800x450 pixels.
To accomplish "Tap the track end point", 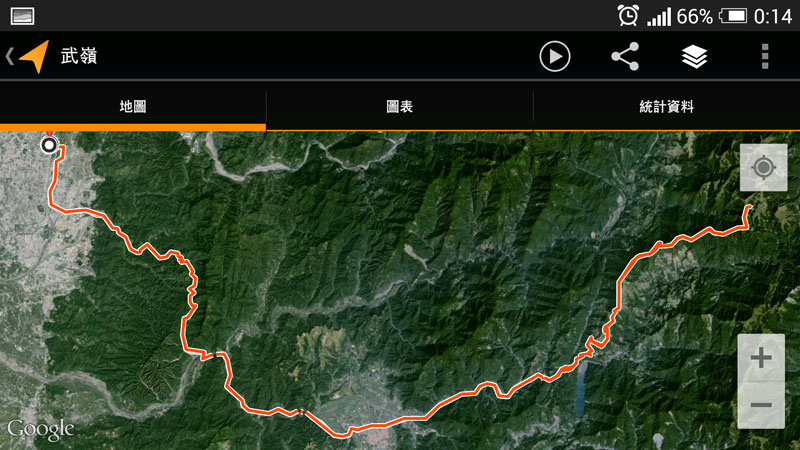I will (x=749, y=207).
